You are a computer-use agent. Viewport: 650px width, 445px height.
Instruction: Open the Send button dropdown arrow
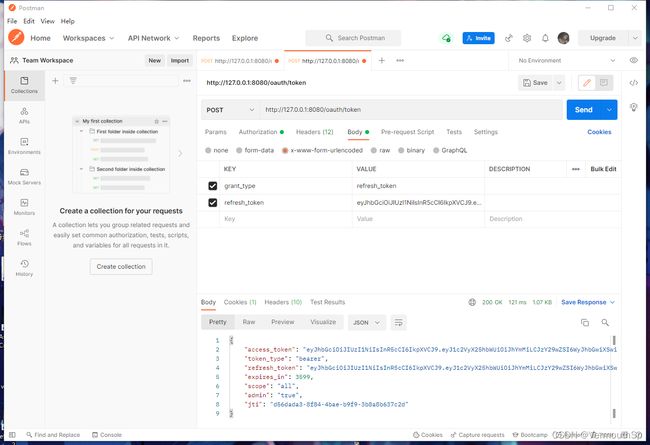tap(609, 110)
